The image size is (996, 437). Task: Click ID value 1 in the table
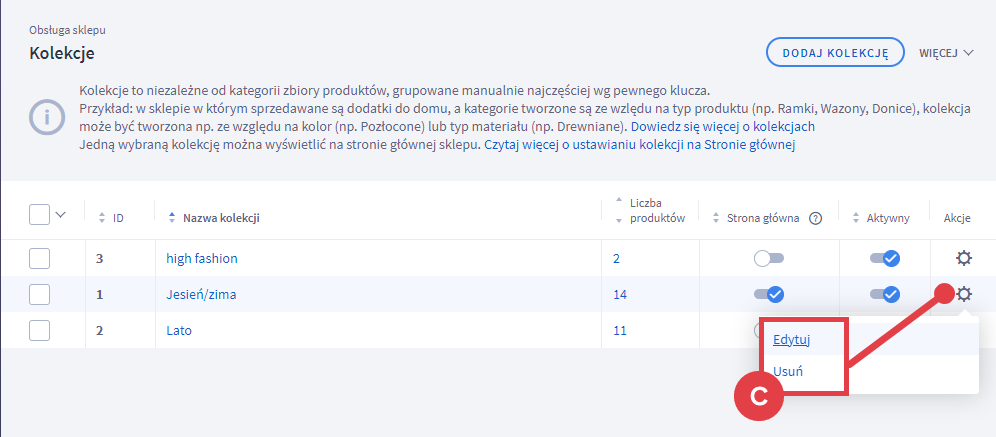[x=99, y=294]
